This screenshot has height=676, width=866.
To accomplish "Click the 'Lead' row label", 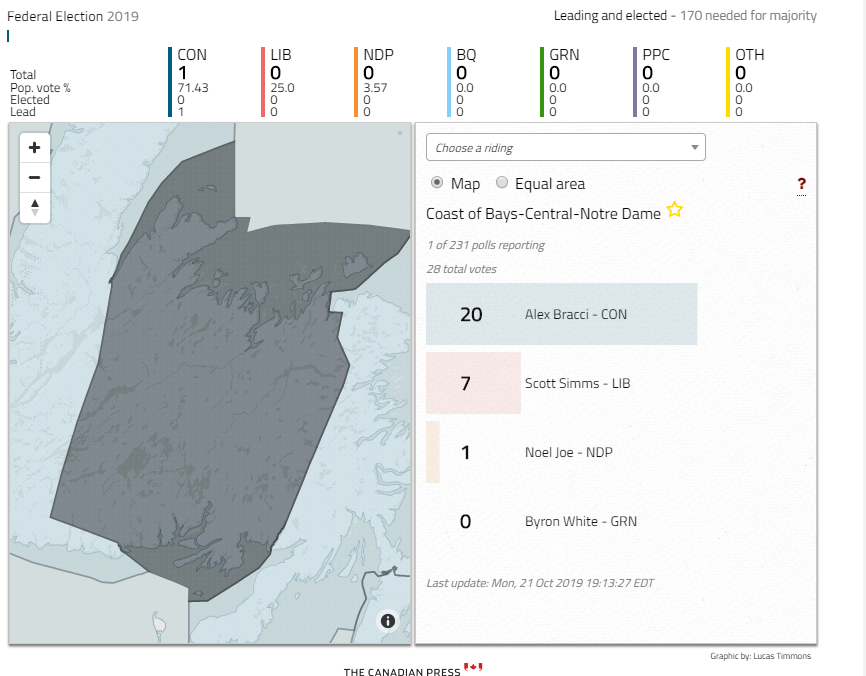I will [23, 112].
